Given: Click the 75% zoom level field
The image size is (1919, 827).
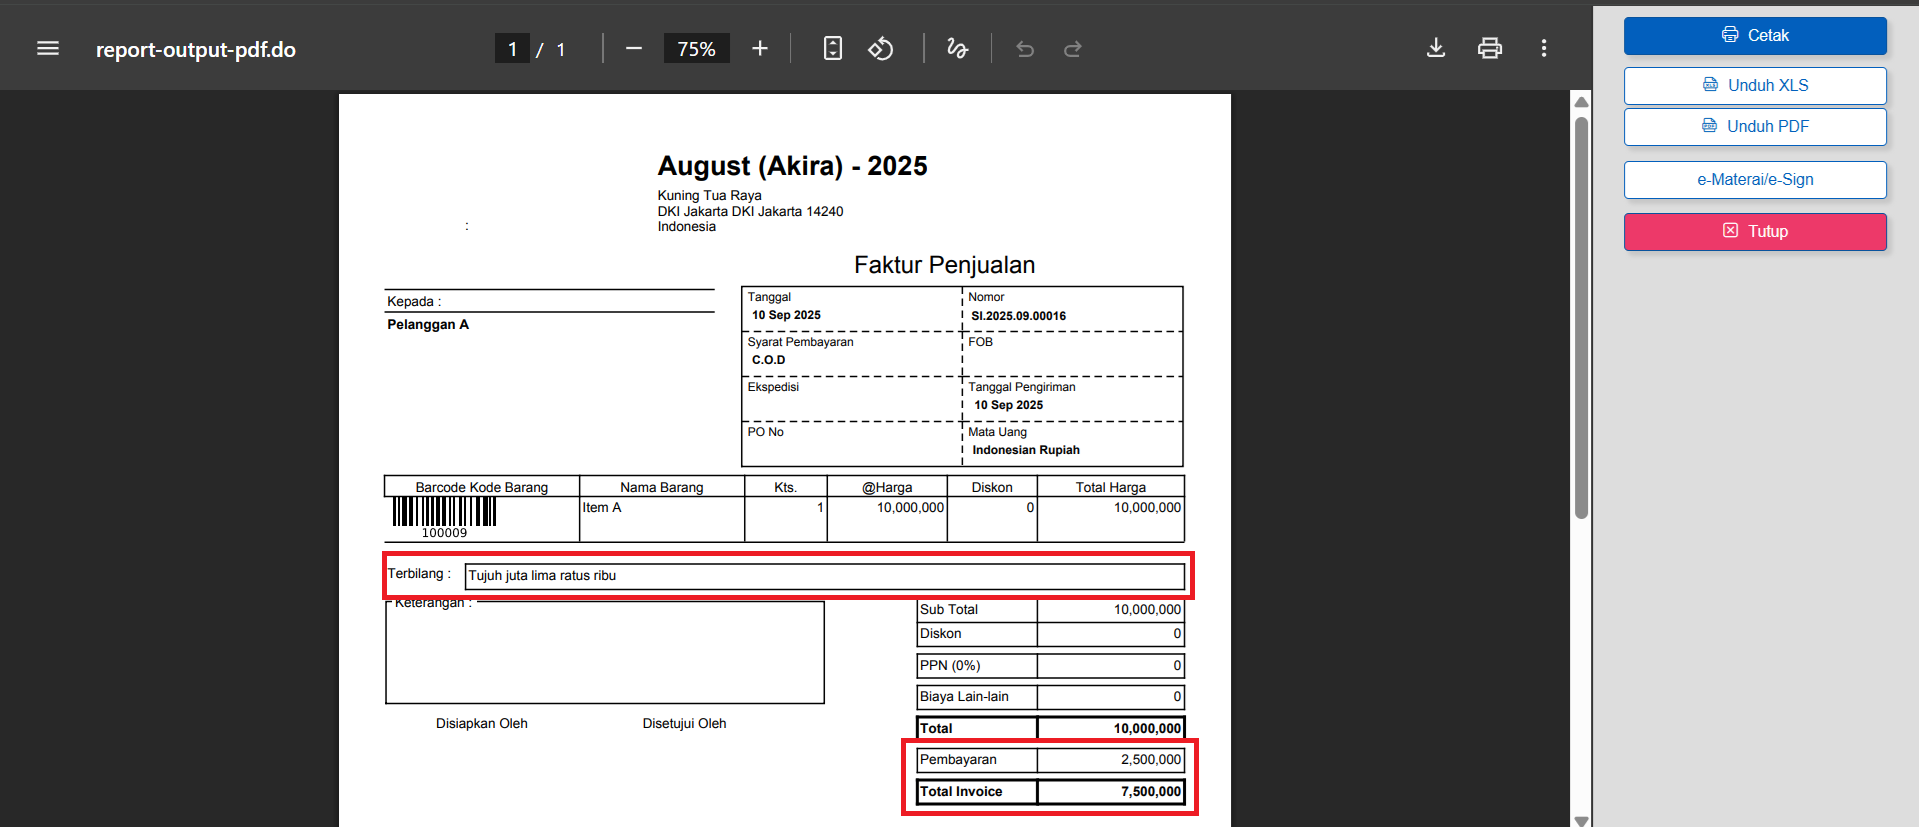Looking at the screenshot, I should tap(696, 49).
